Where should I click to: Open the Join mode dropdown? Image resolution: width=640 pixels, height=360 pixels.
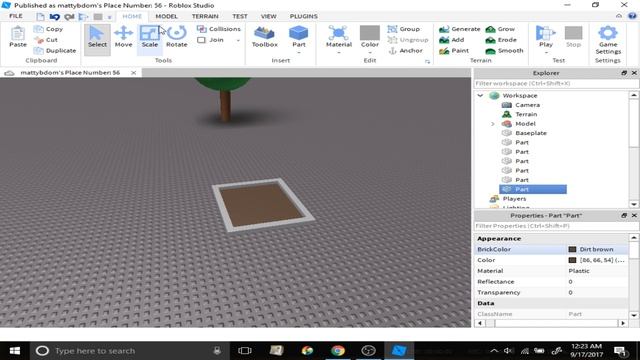click(x=238, y=40)
